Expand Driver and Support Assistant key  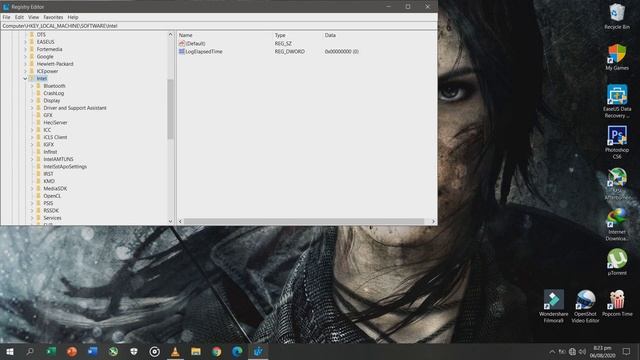pos(32,108)
